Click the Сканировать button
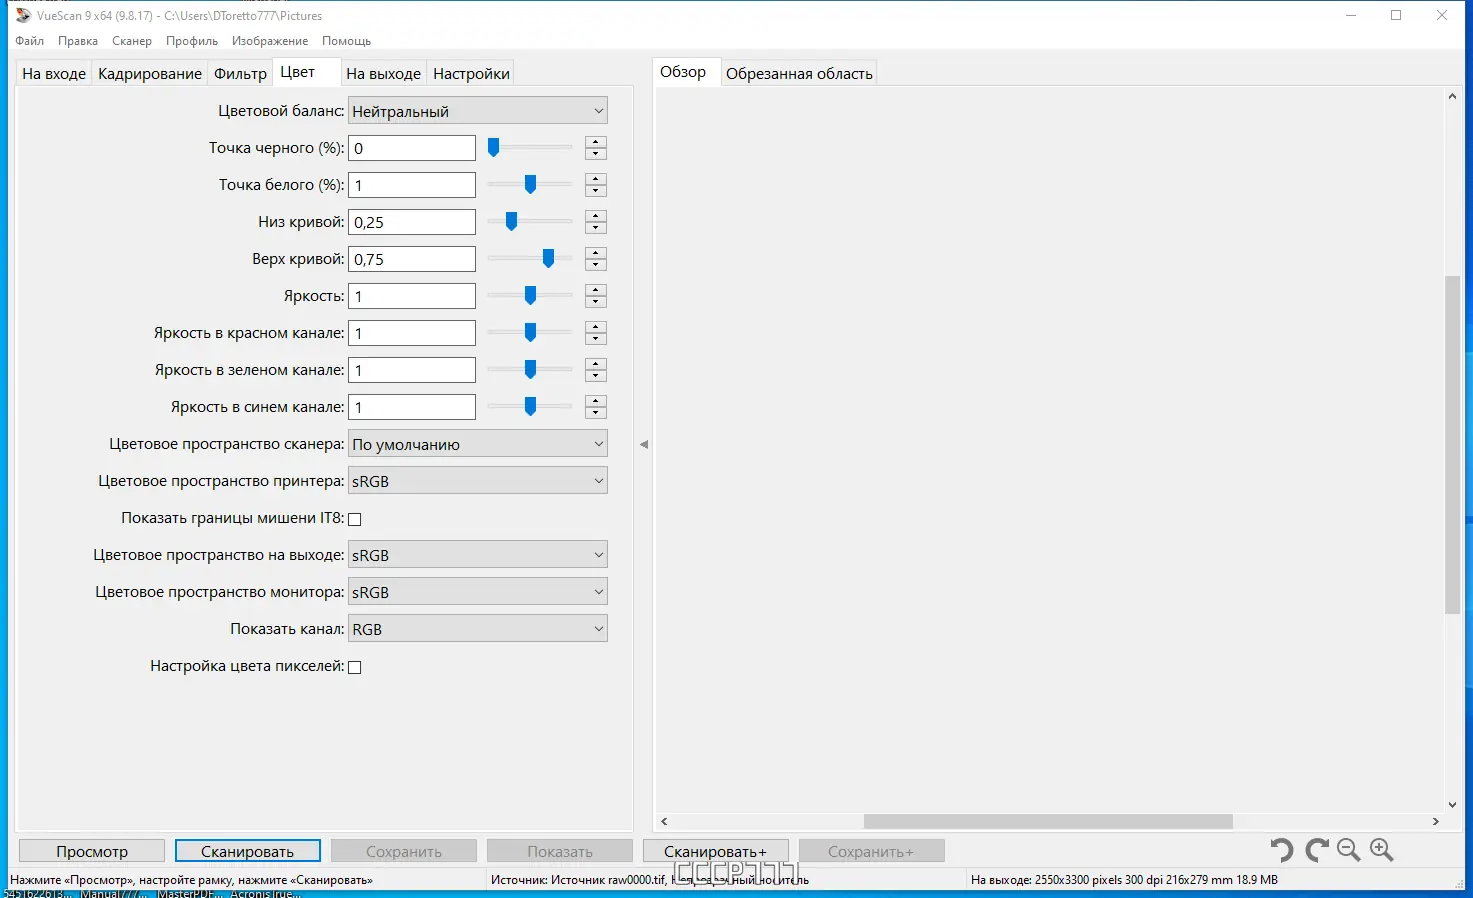 (x=248, y=851)
